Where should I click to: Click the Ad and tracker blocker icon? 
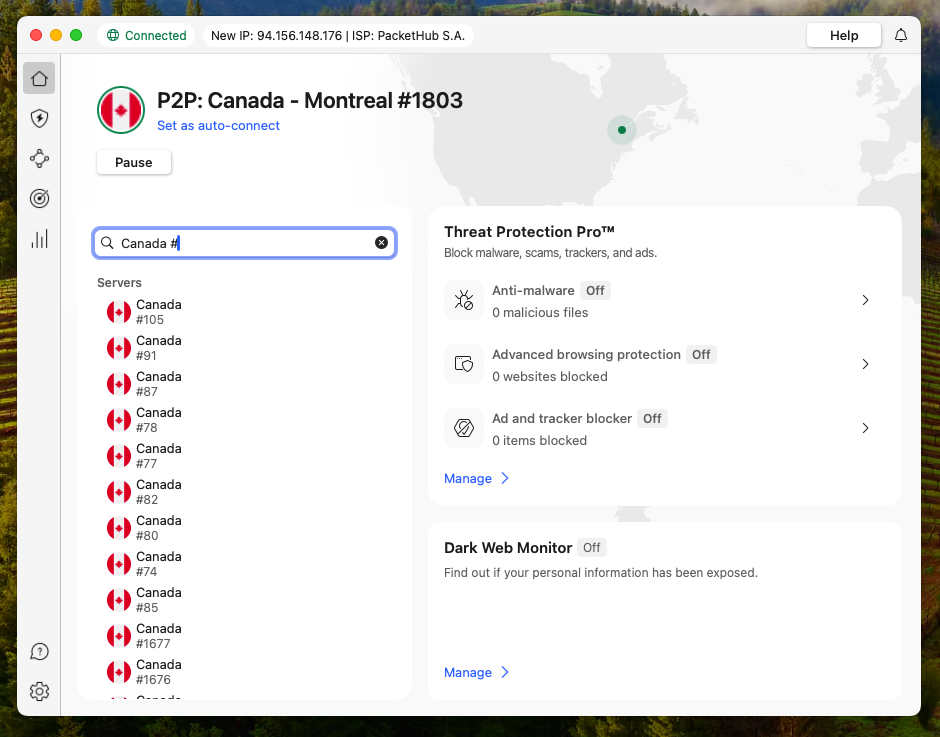coord(463,428)
